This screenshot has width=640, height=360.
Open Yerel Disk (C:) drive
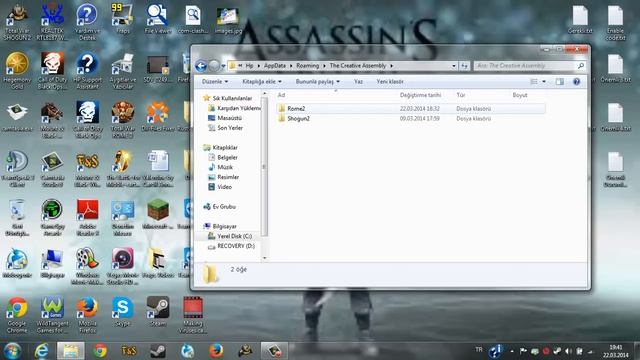[230, 236]
